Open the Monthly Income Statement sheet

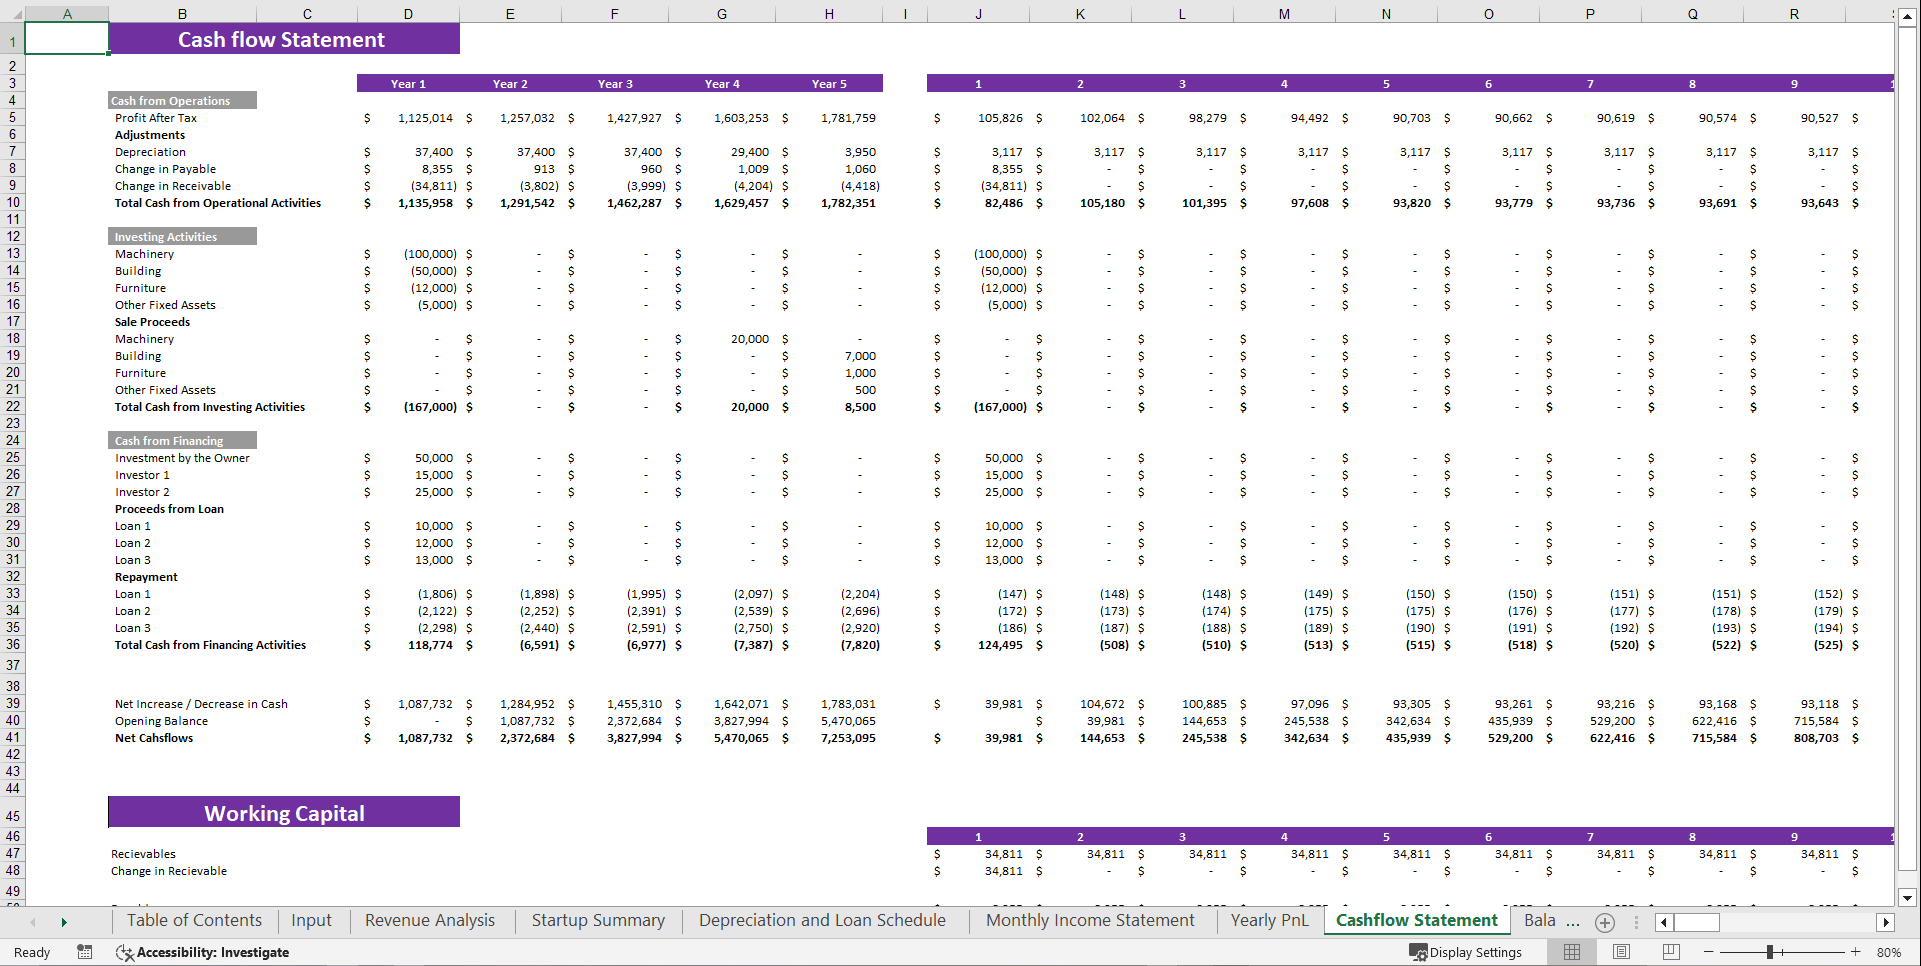pos(1090,920)
